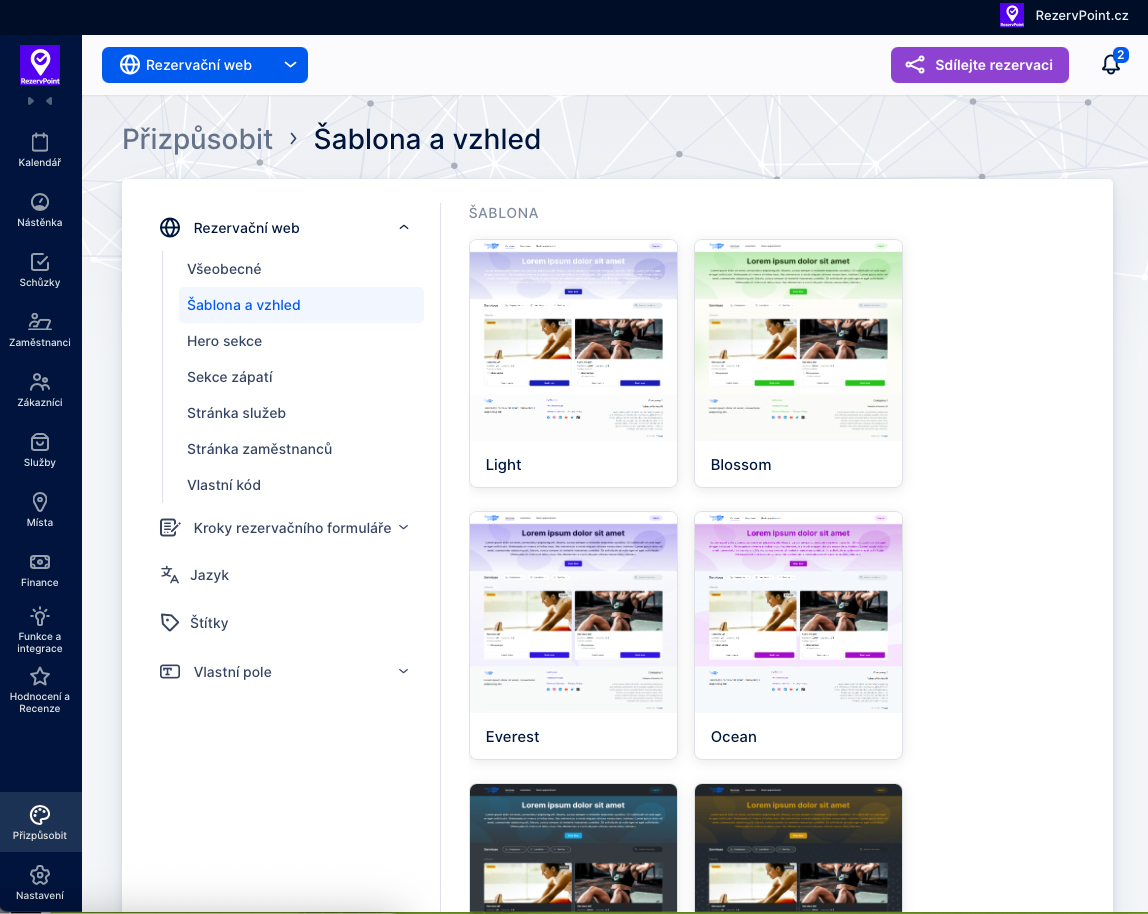
Task: Open the Zákazníci customers icon
Action: pos(40,382)
